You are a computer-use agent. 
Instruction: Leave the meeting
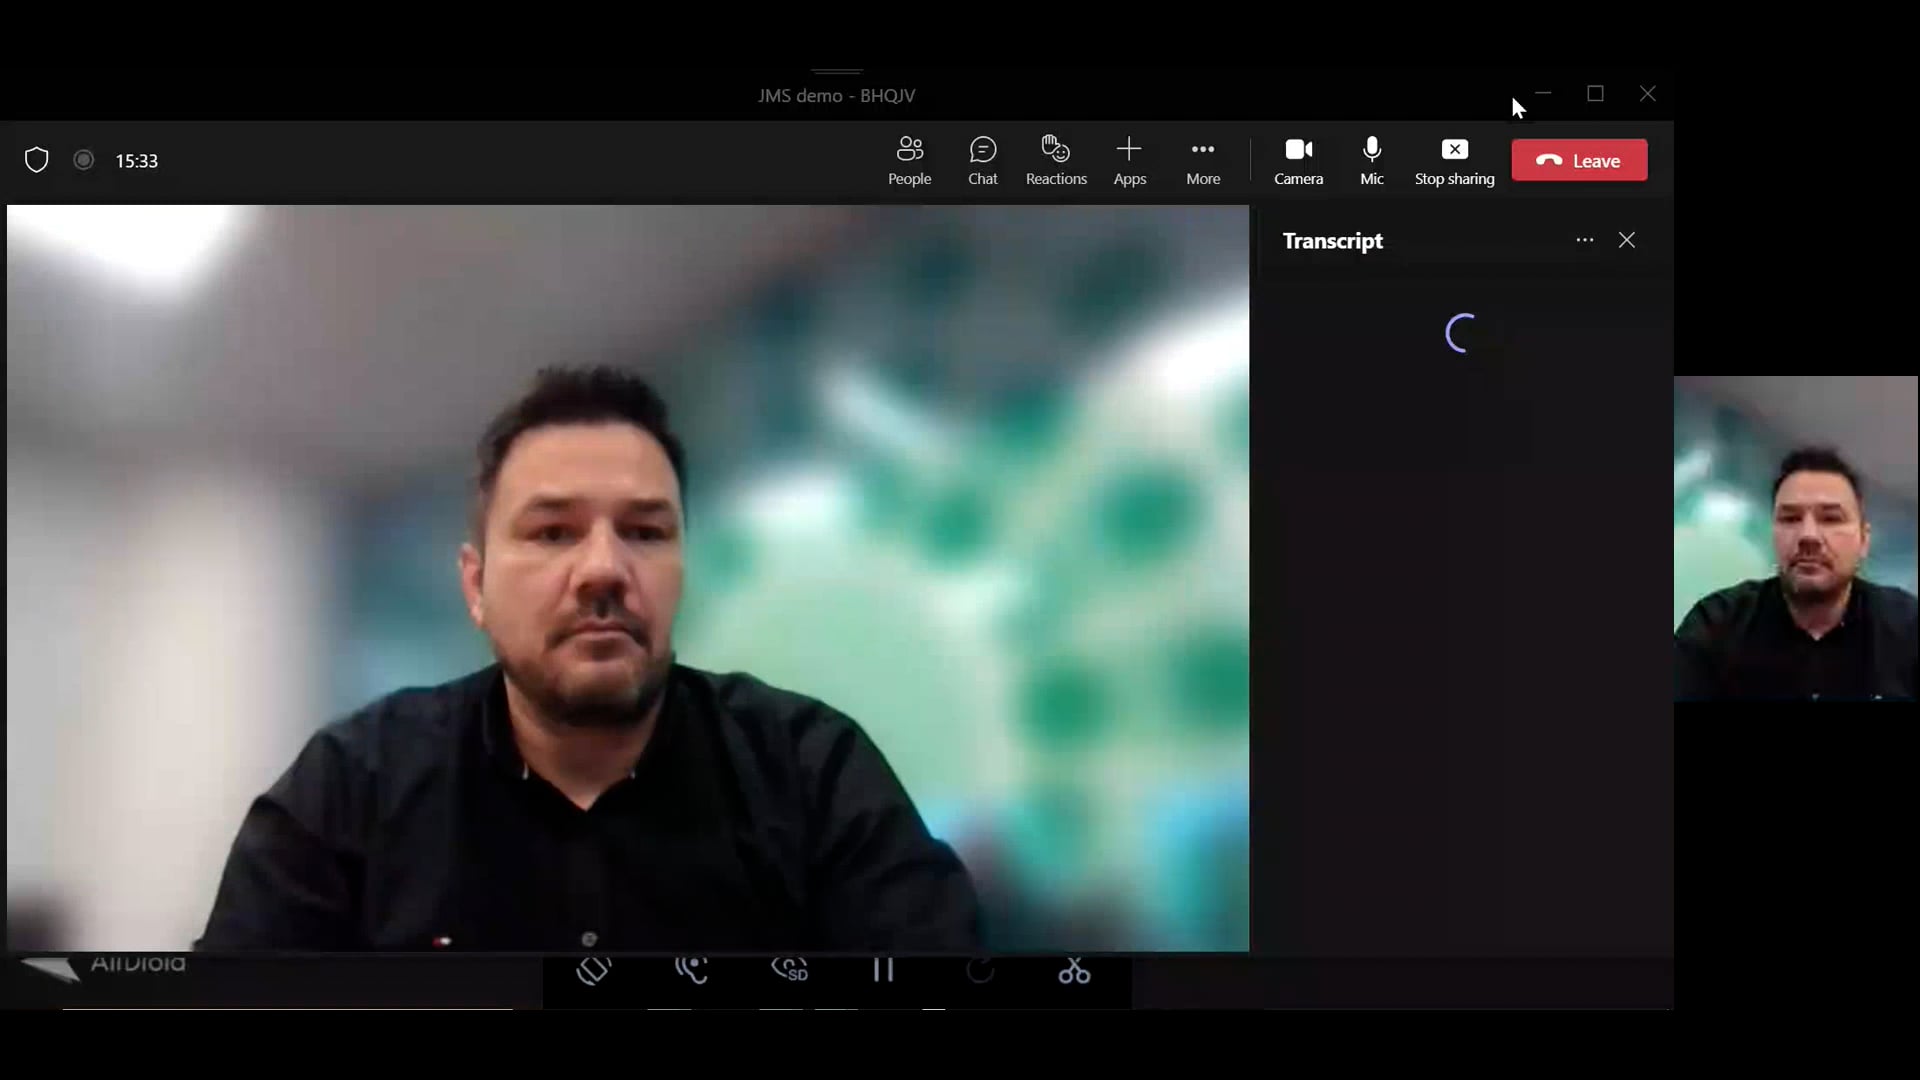coord(1579,160)
